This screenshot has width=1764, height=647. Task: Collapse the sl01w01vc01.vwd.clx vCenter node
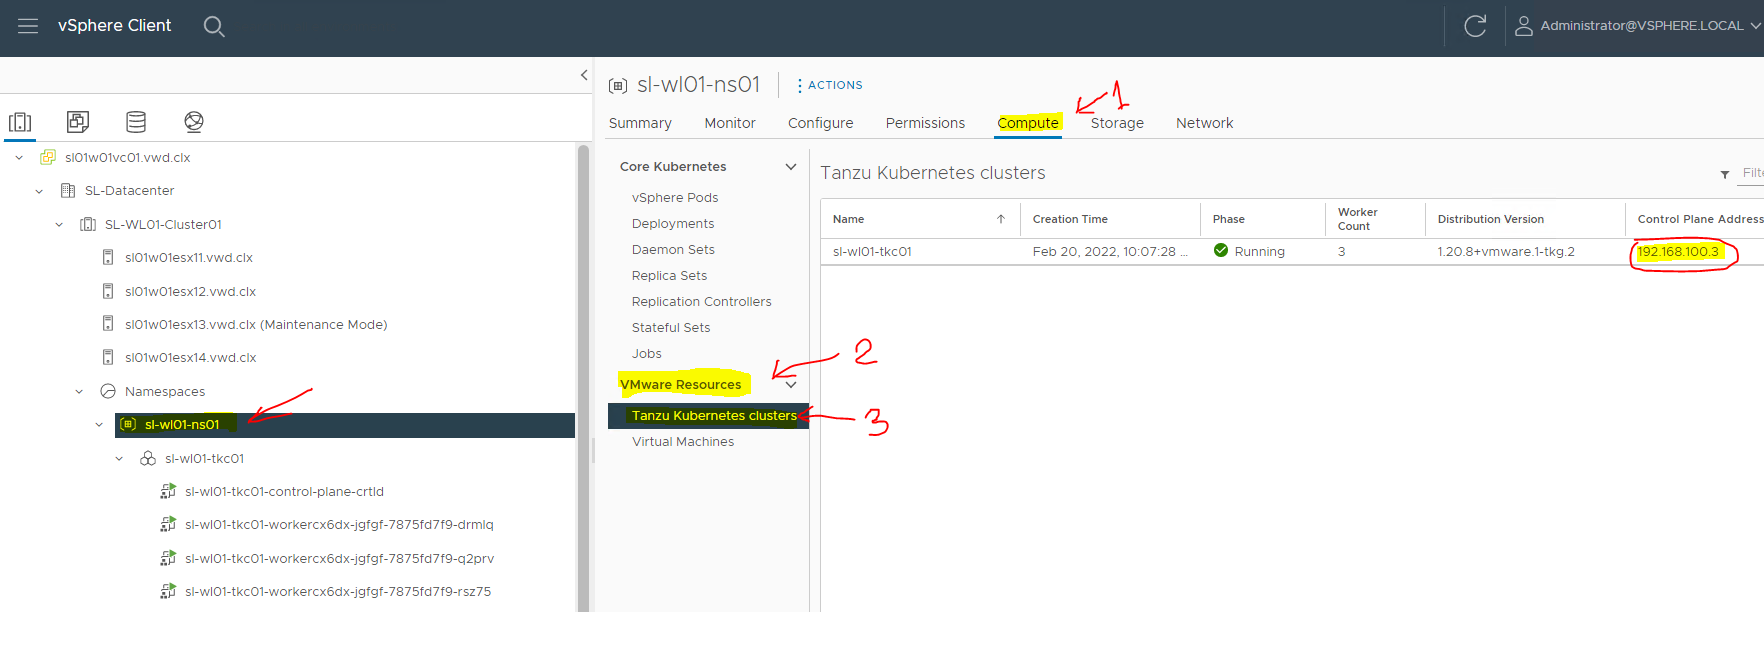click(x=19, y=158)
